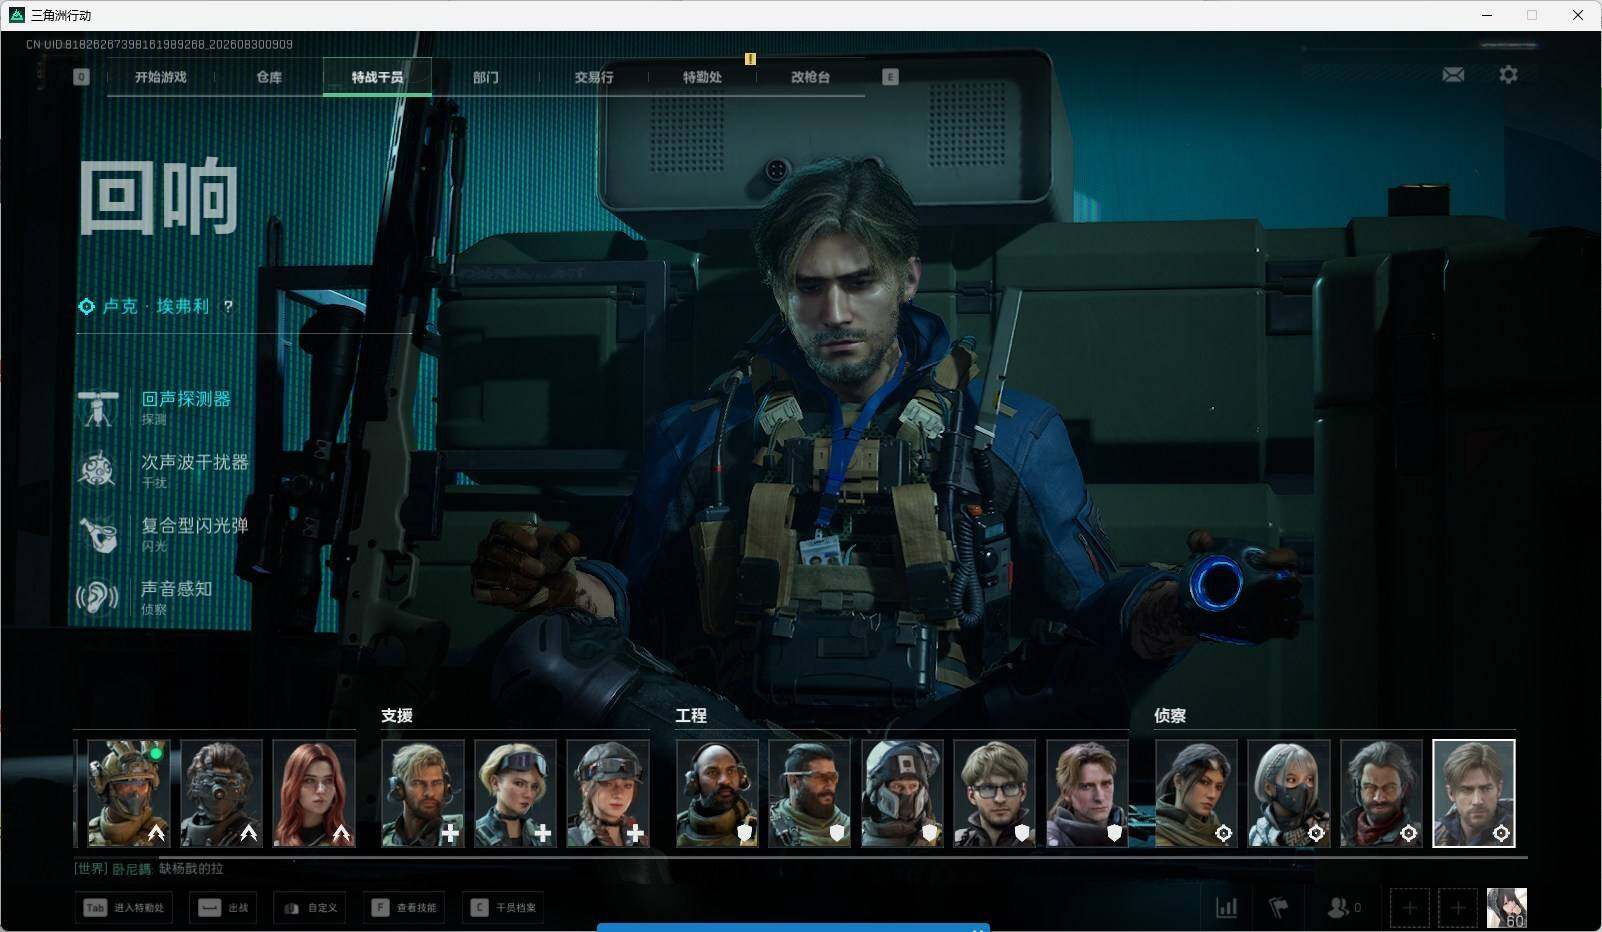
Task: Select the dark-haired female recon operator
Action: coord(1196,794)
